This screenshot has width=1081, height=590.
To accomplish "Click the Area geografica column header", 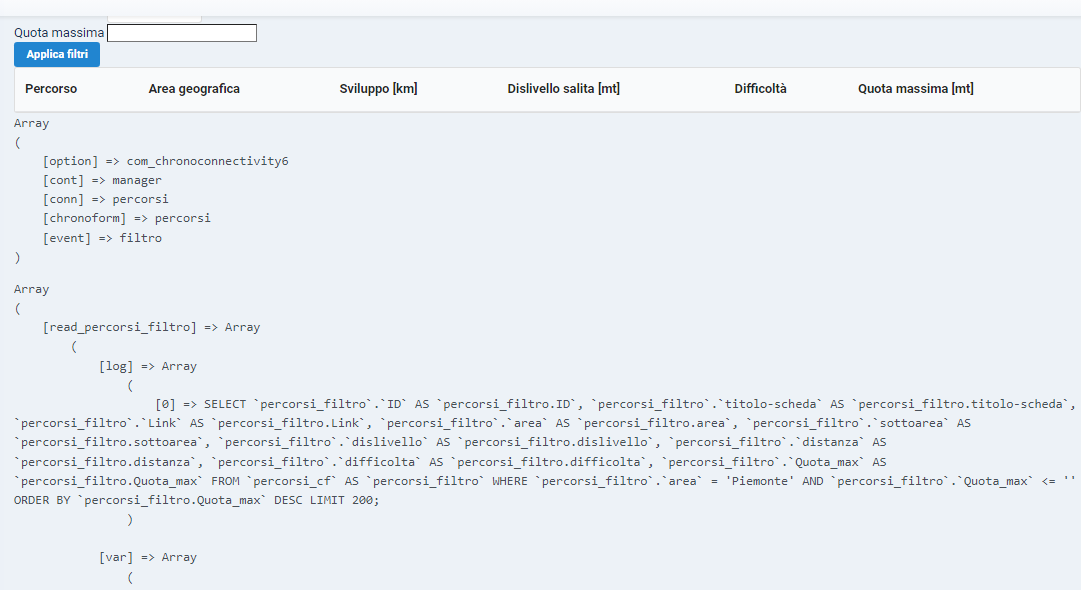I will [194, 89].
